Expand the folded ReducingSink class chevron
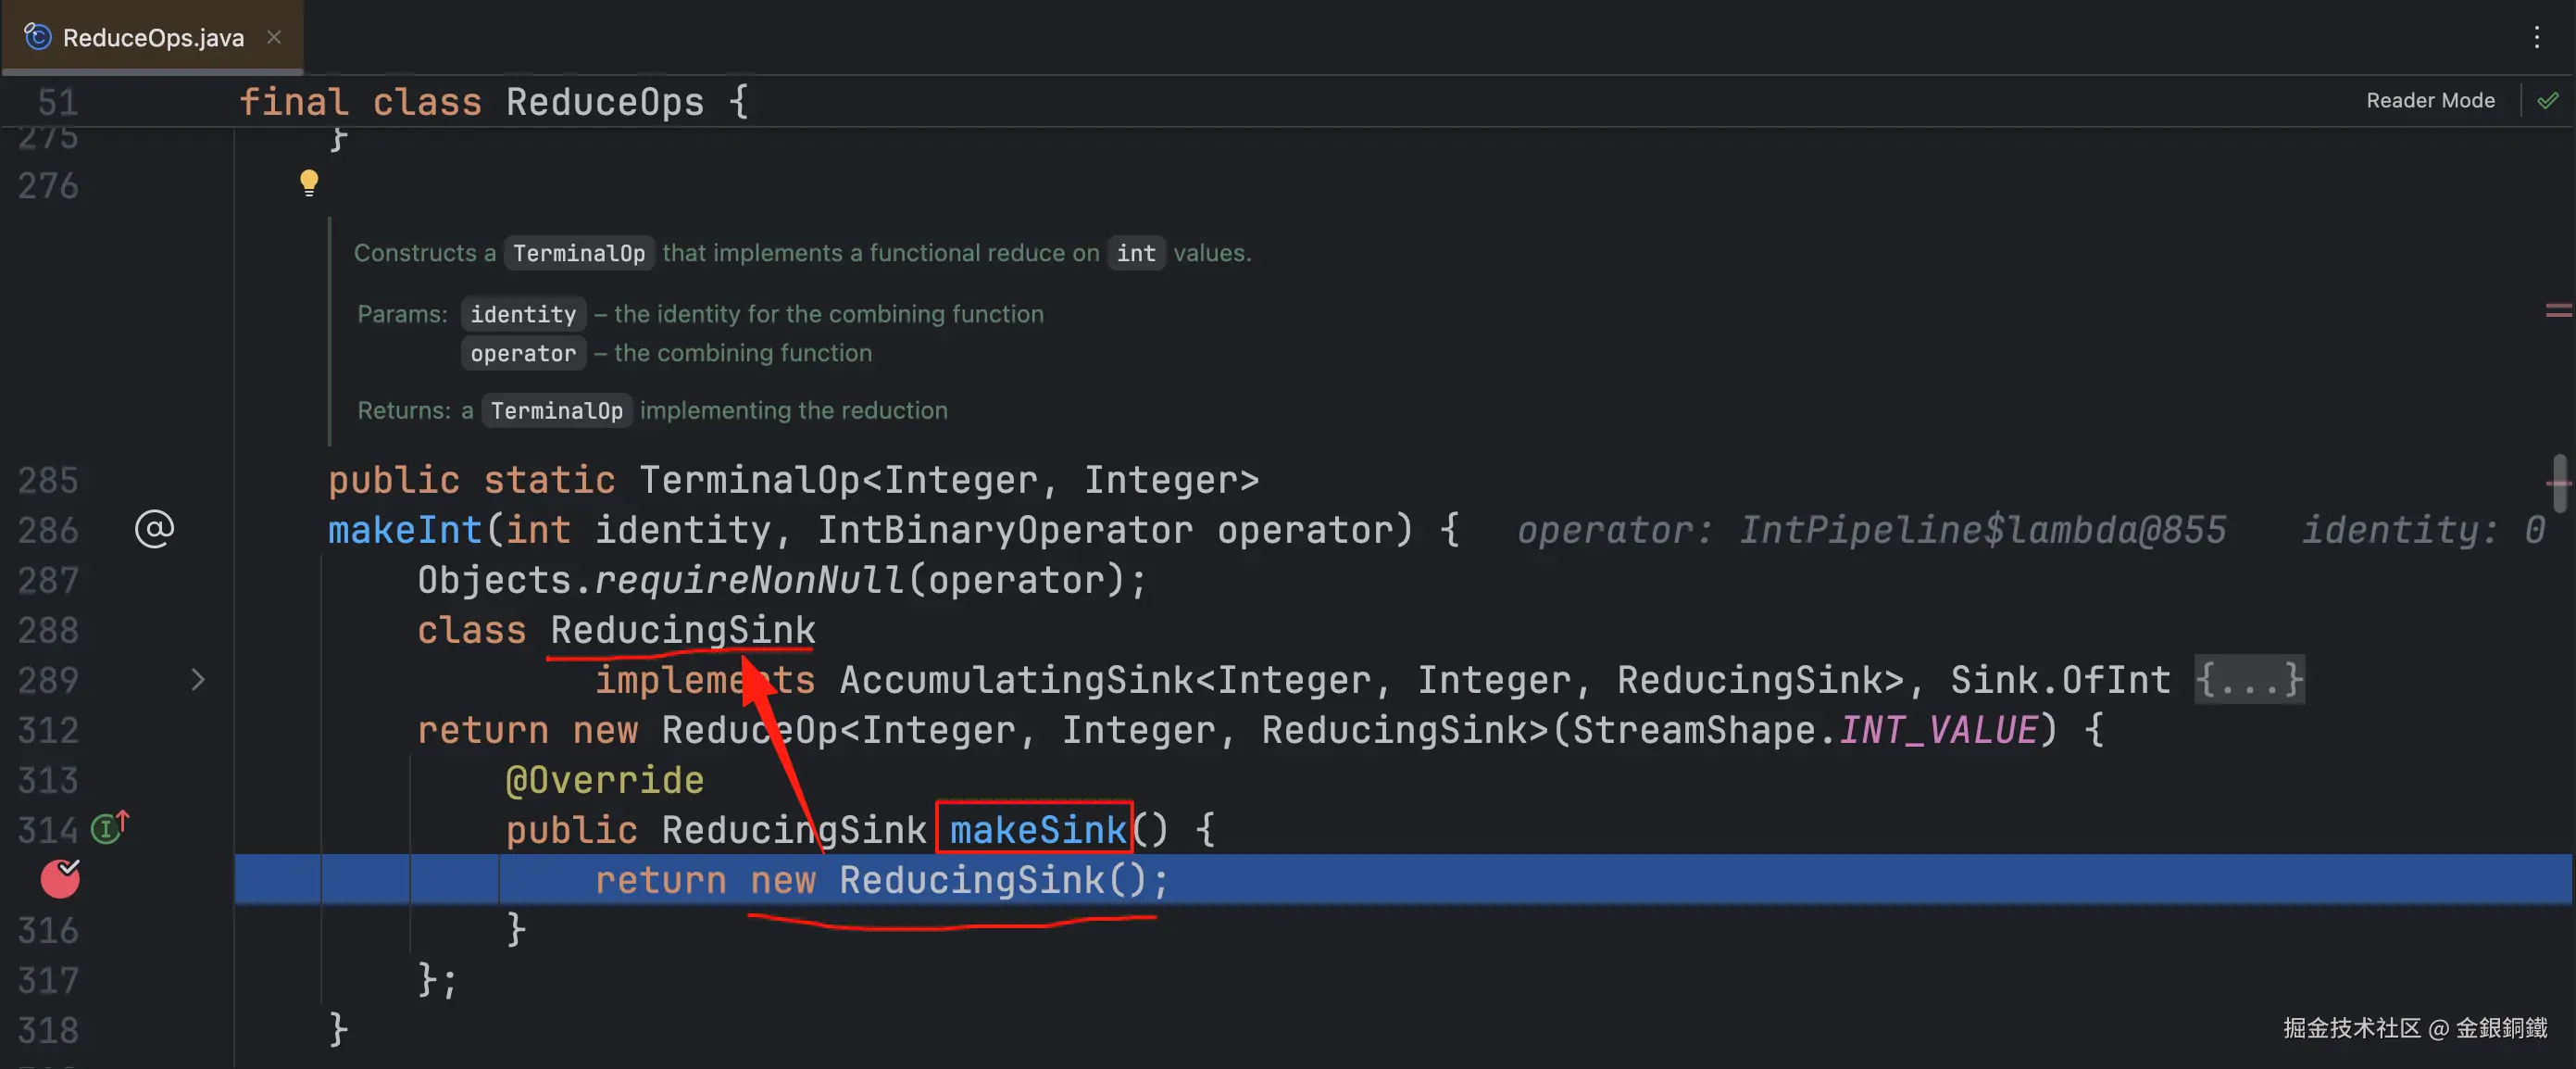2576x1069 pixels. click(x=197, y=680)
